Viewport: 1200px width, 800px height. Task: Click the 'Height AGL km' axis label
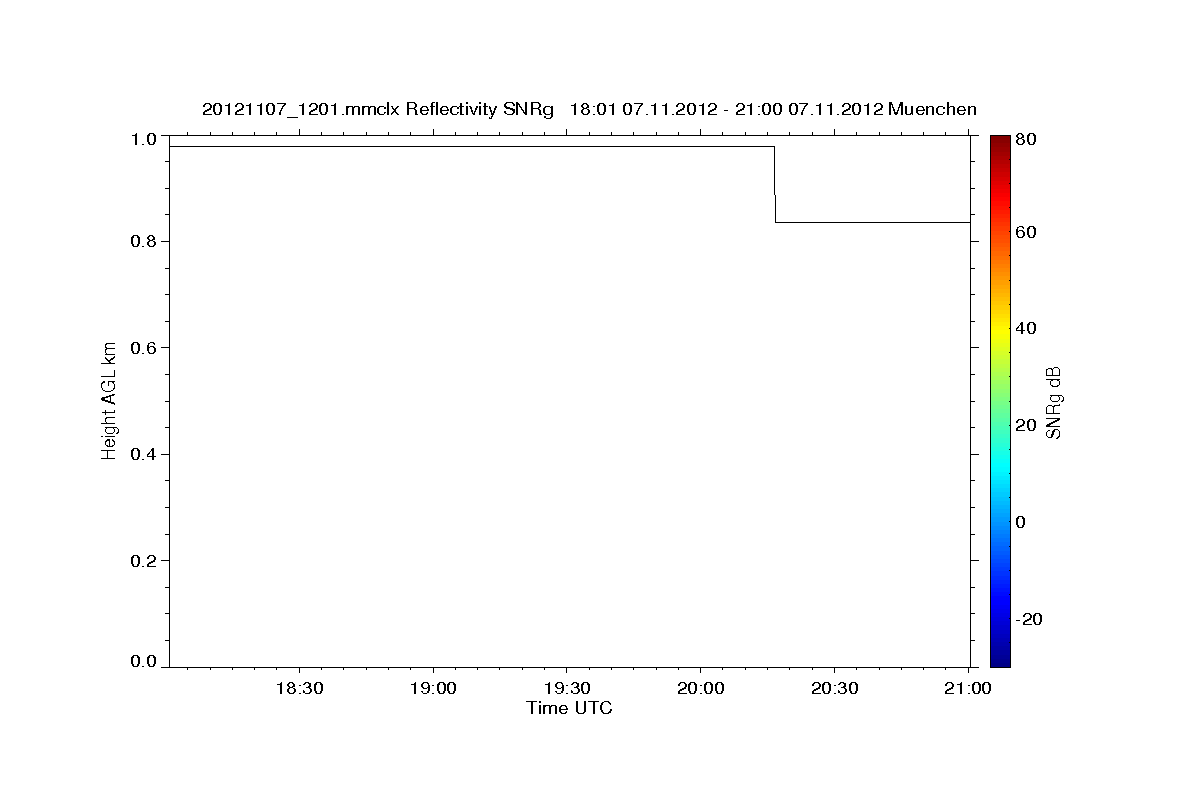[110, 400]
